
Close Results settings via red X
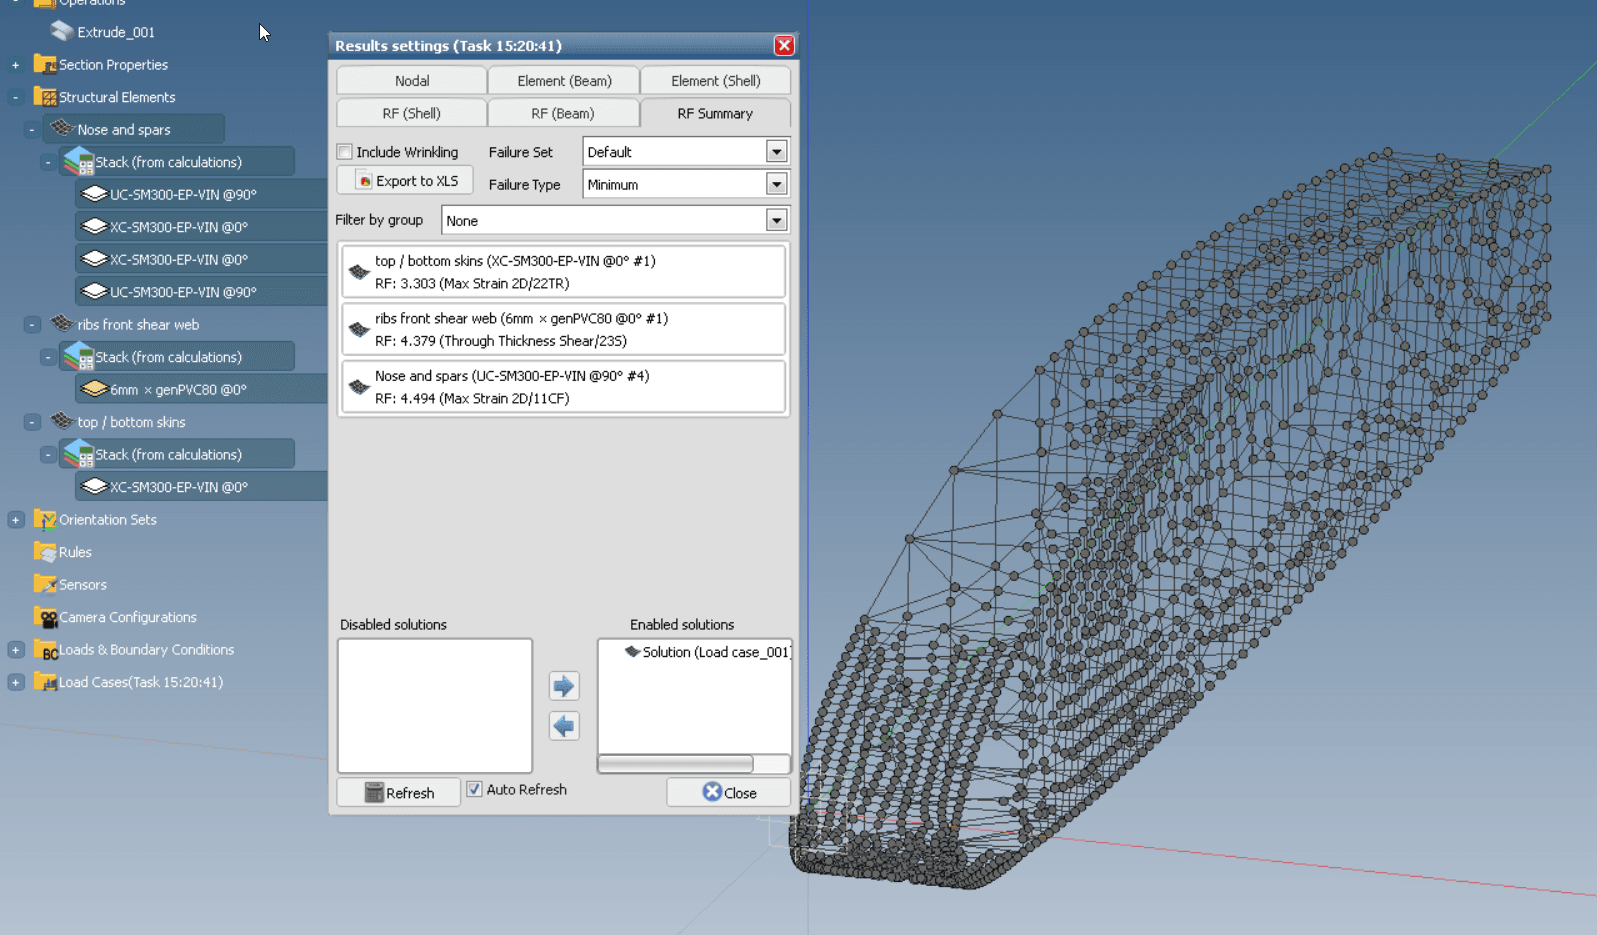pos(784,45)
